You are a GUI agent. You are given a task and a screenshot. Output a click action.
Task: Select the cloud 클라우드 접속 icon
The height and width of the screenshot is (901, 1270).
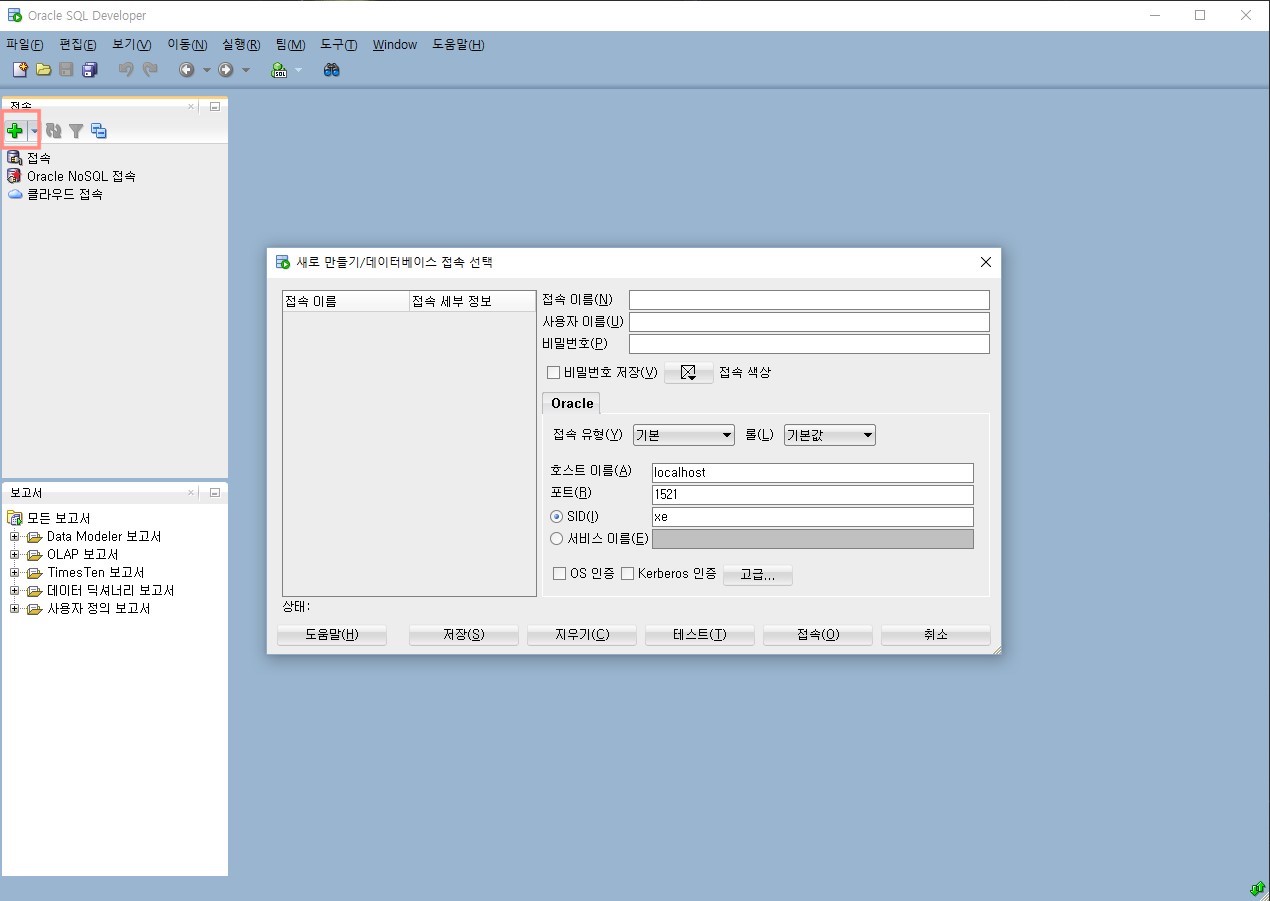click(x=14, y=194)
